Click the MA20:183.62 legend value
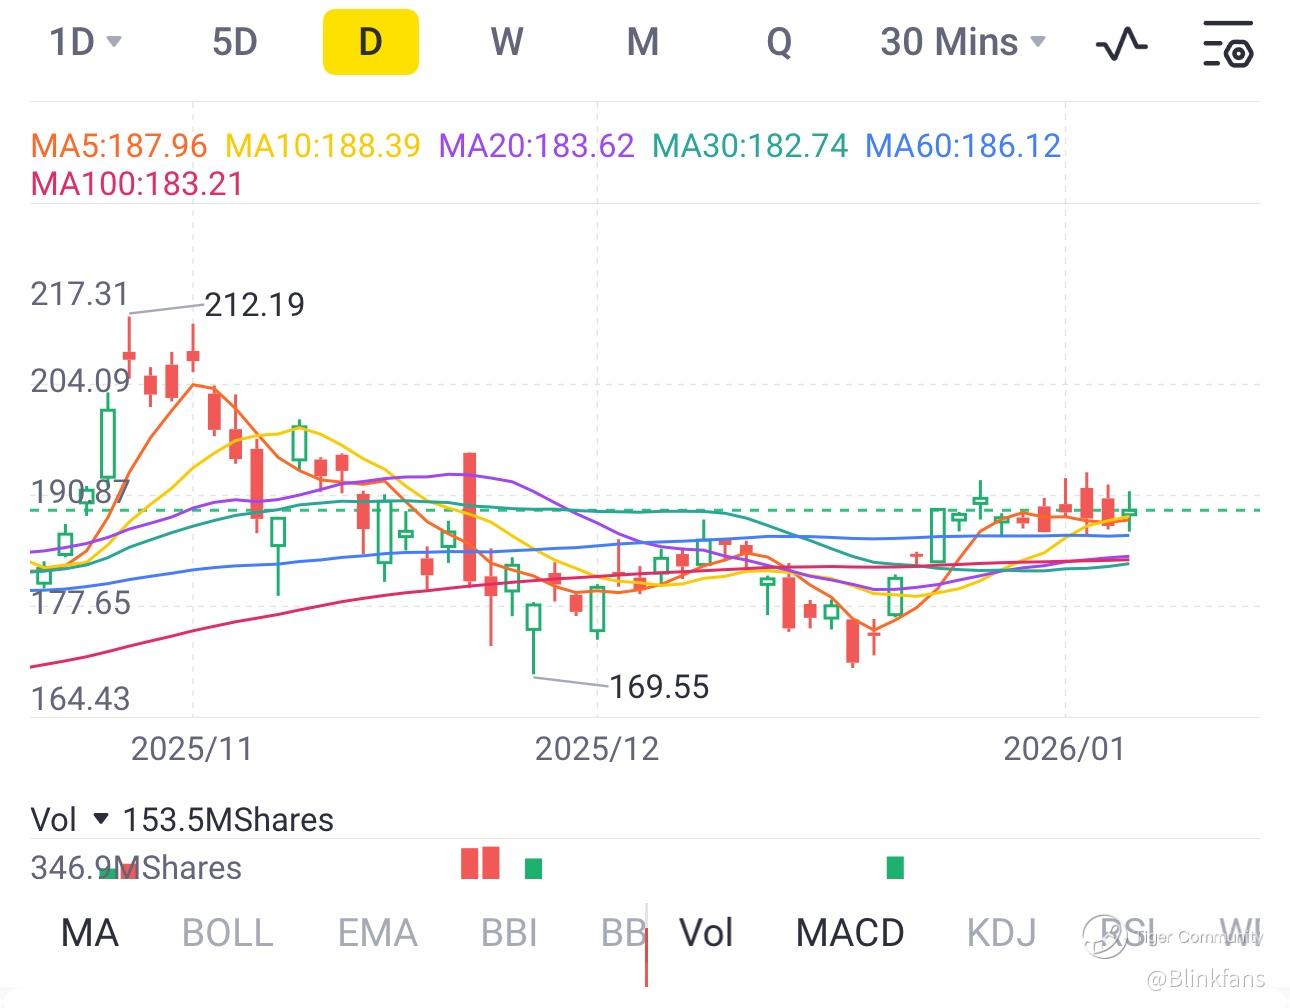The width and height of the screenshot is (1290, 1008). click(x=537, y=146)
